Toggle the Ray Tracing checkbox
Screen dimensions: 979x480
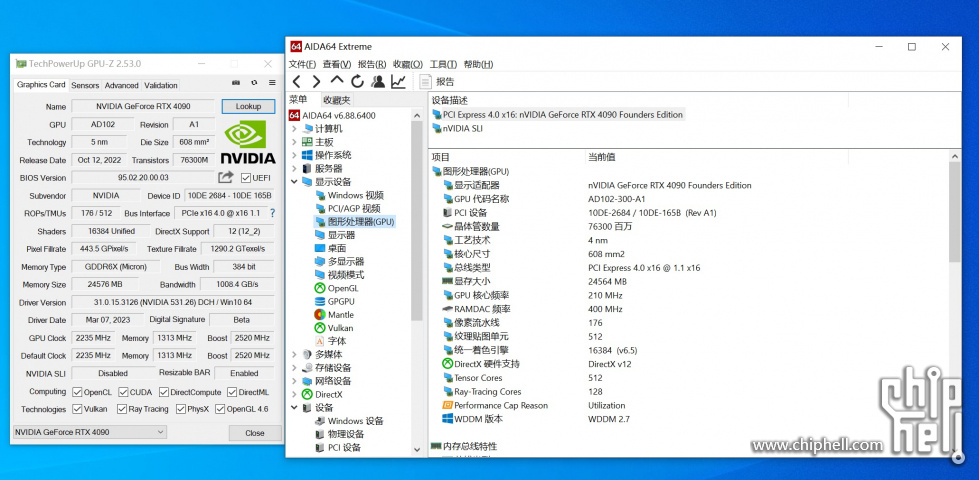point(121,409)
